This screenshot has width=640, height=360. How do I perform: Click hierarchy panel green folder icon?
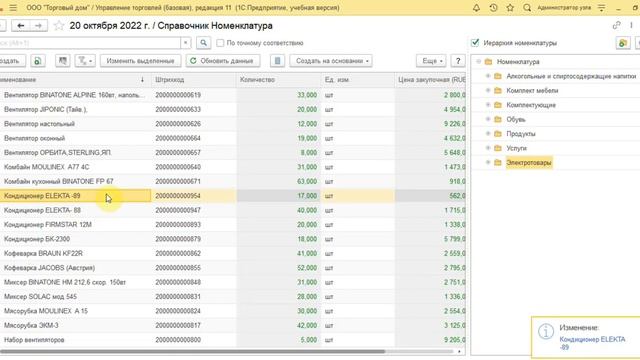pyautogui.click(x=623, y=43)
